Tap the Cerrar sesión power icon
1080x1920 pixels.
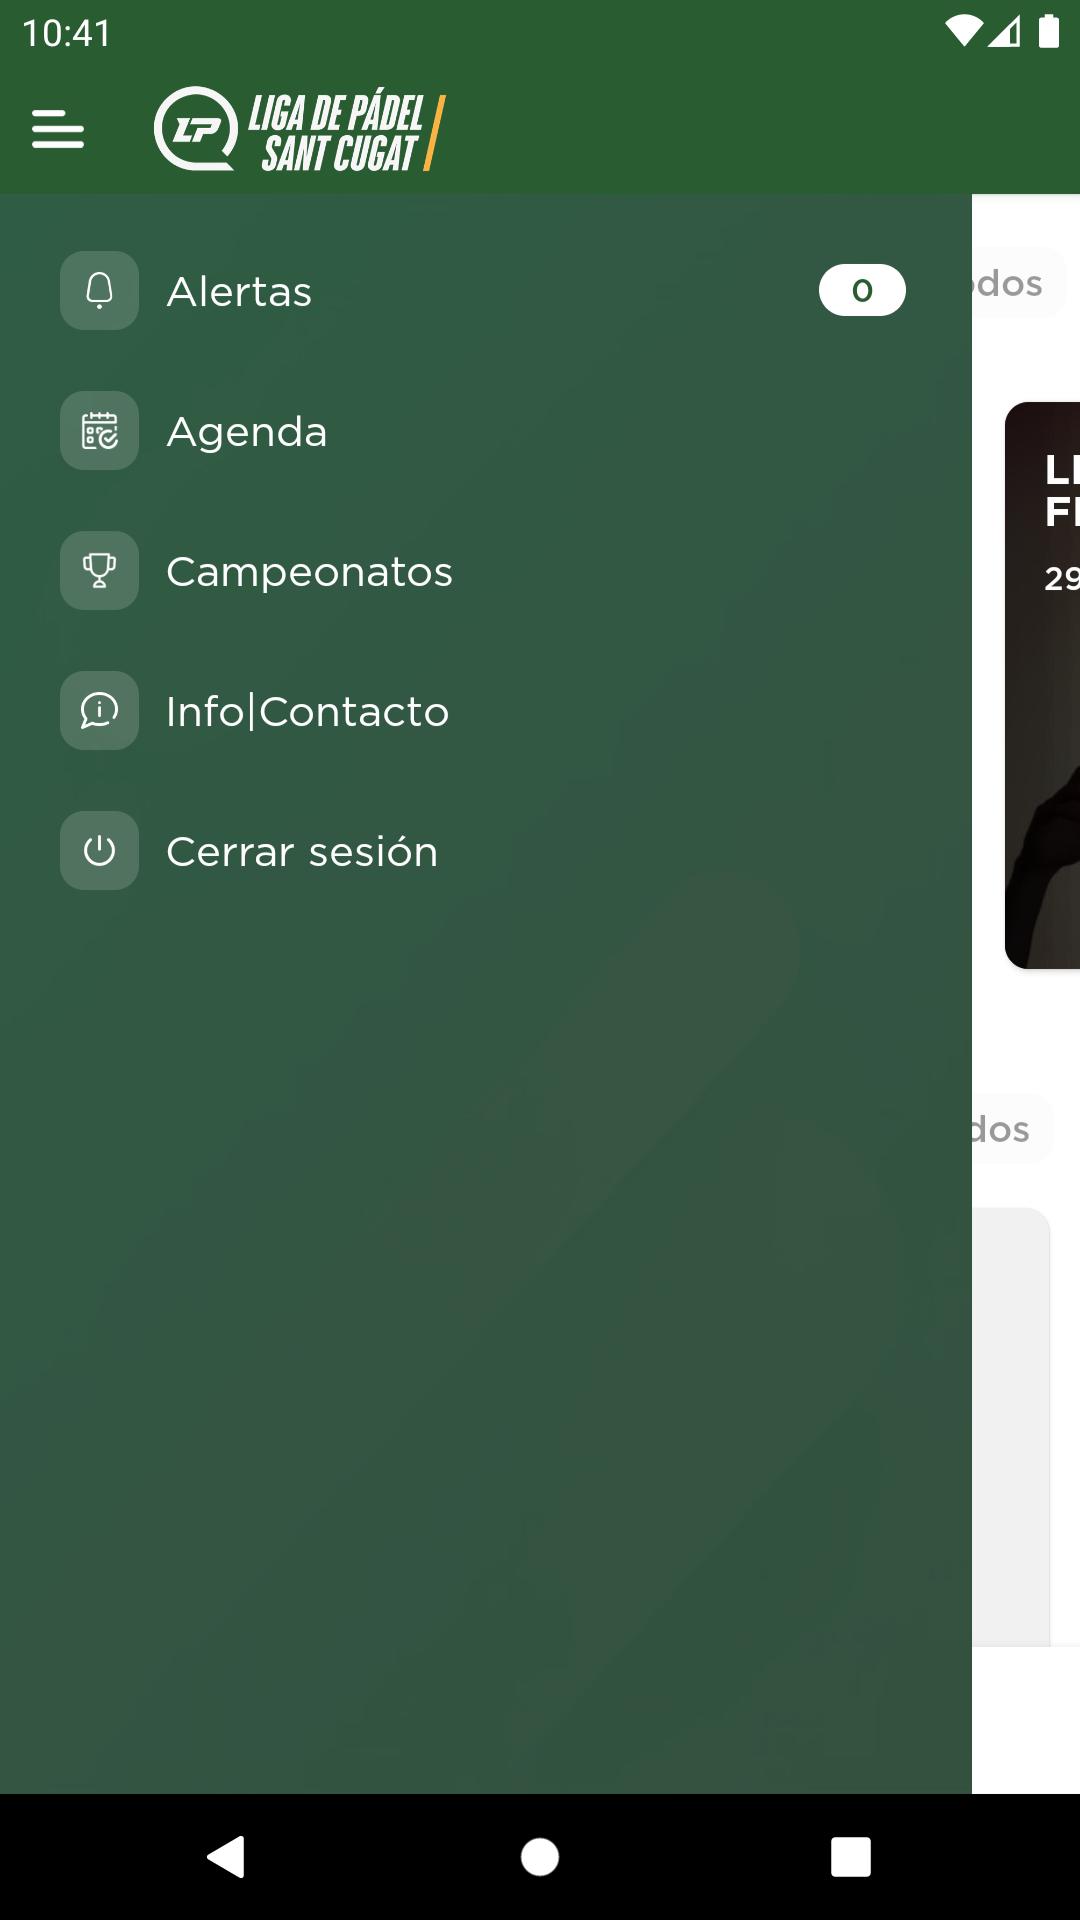[x=99, y=851]
